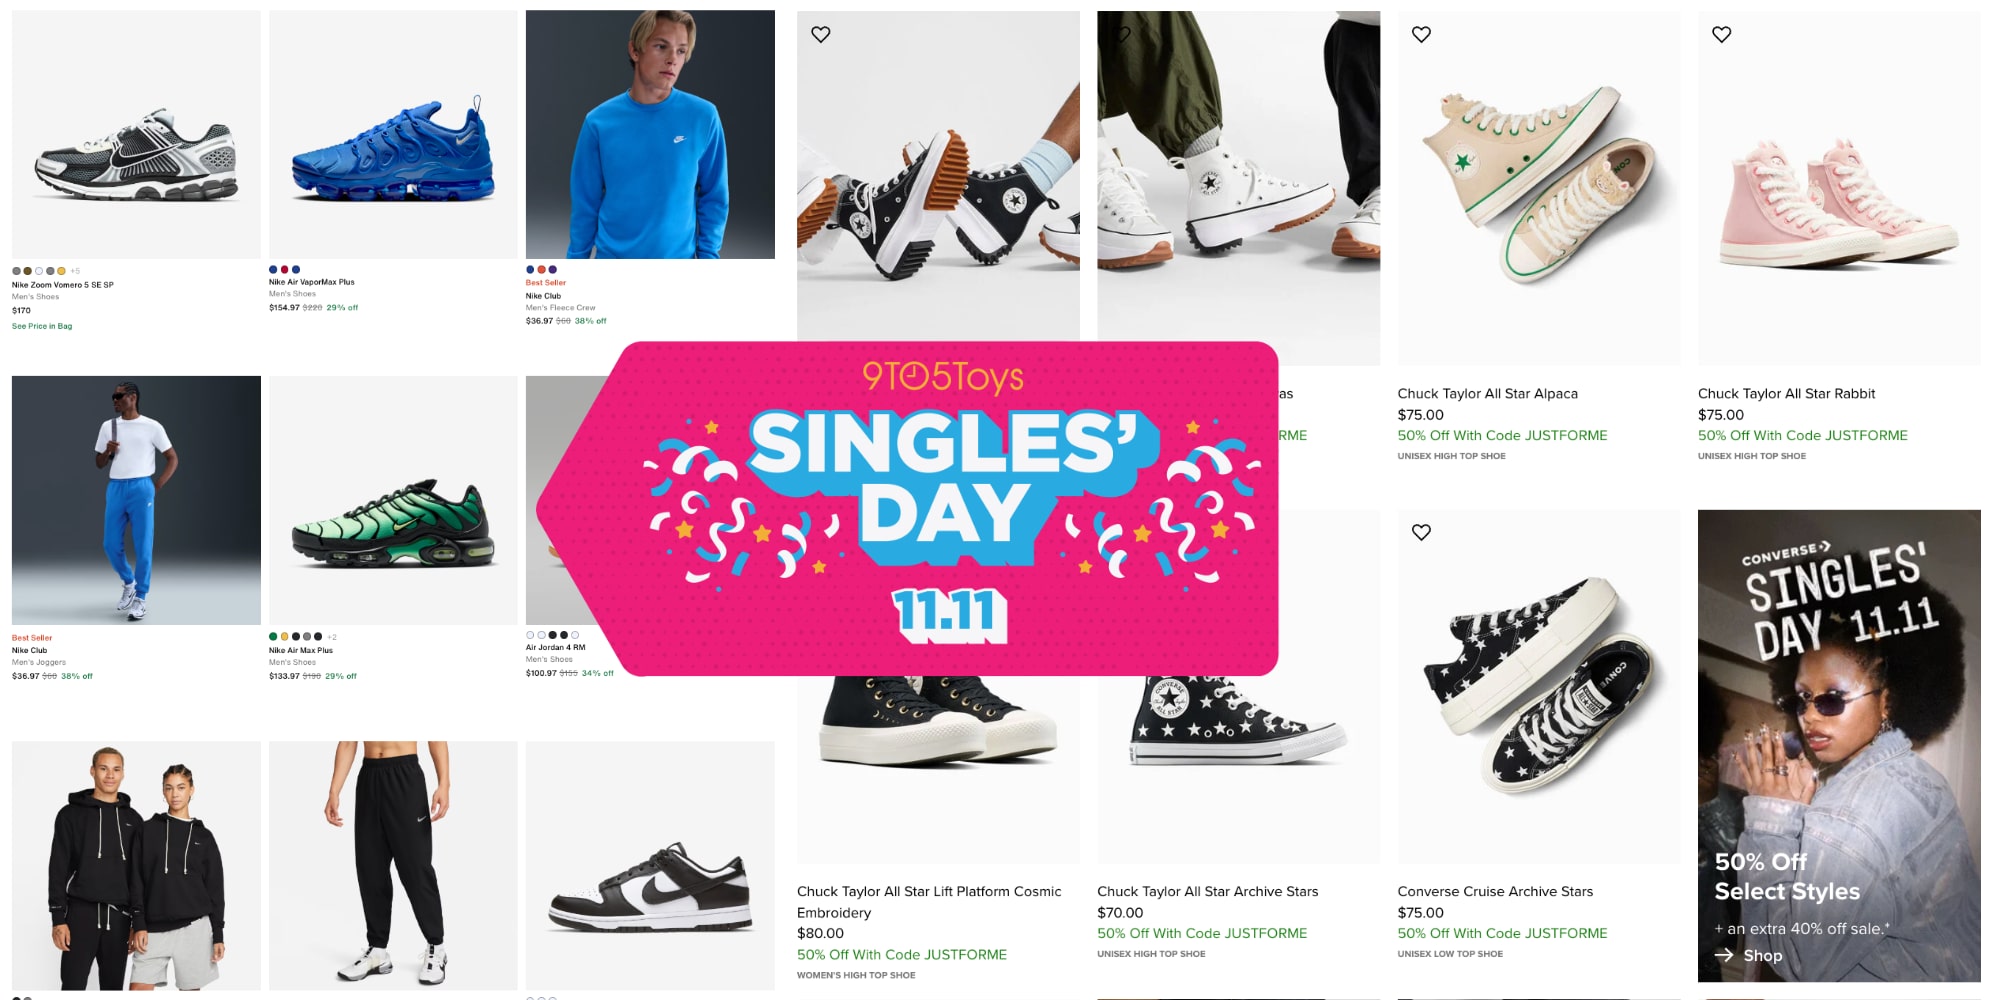The width and height of the screenshot is (2000, 1000).
Task: Toggle the wishlist heart on Converse Cruise Archive Stars
Action: pyautogui.click(x=1421, y=533)
